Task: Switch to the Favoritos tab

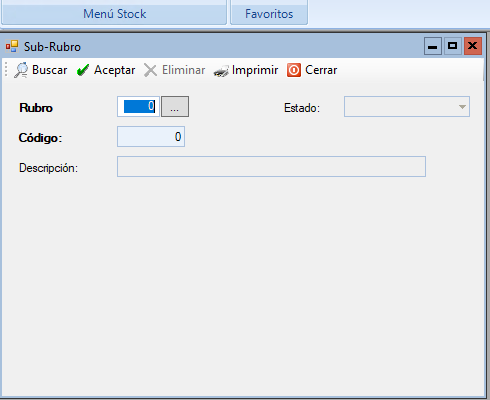Action: click(x=269, y=14)
